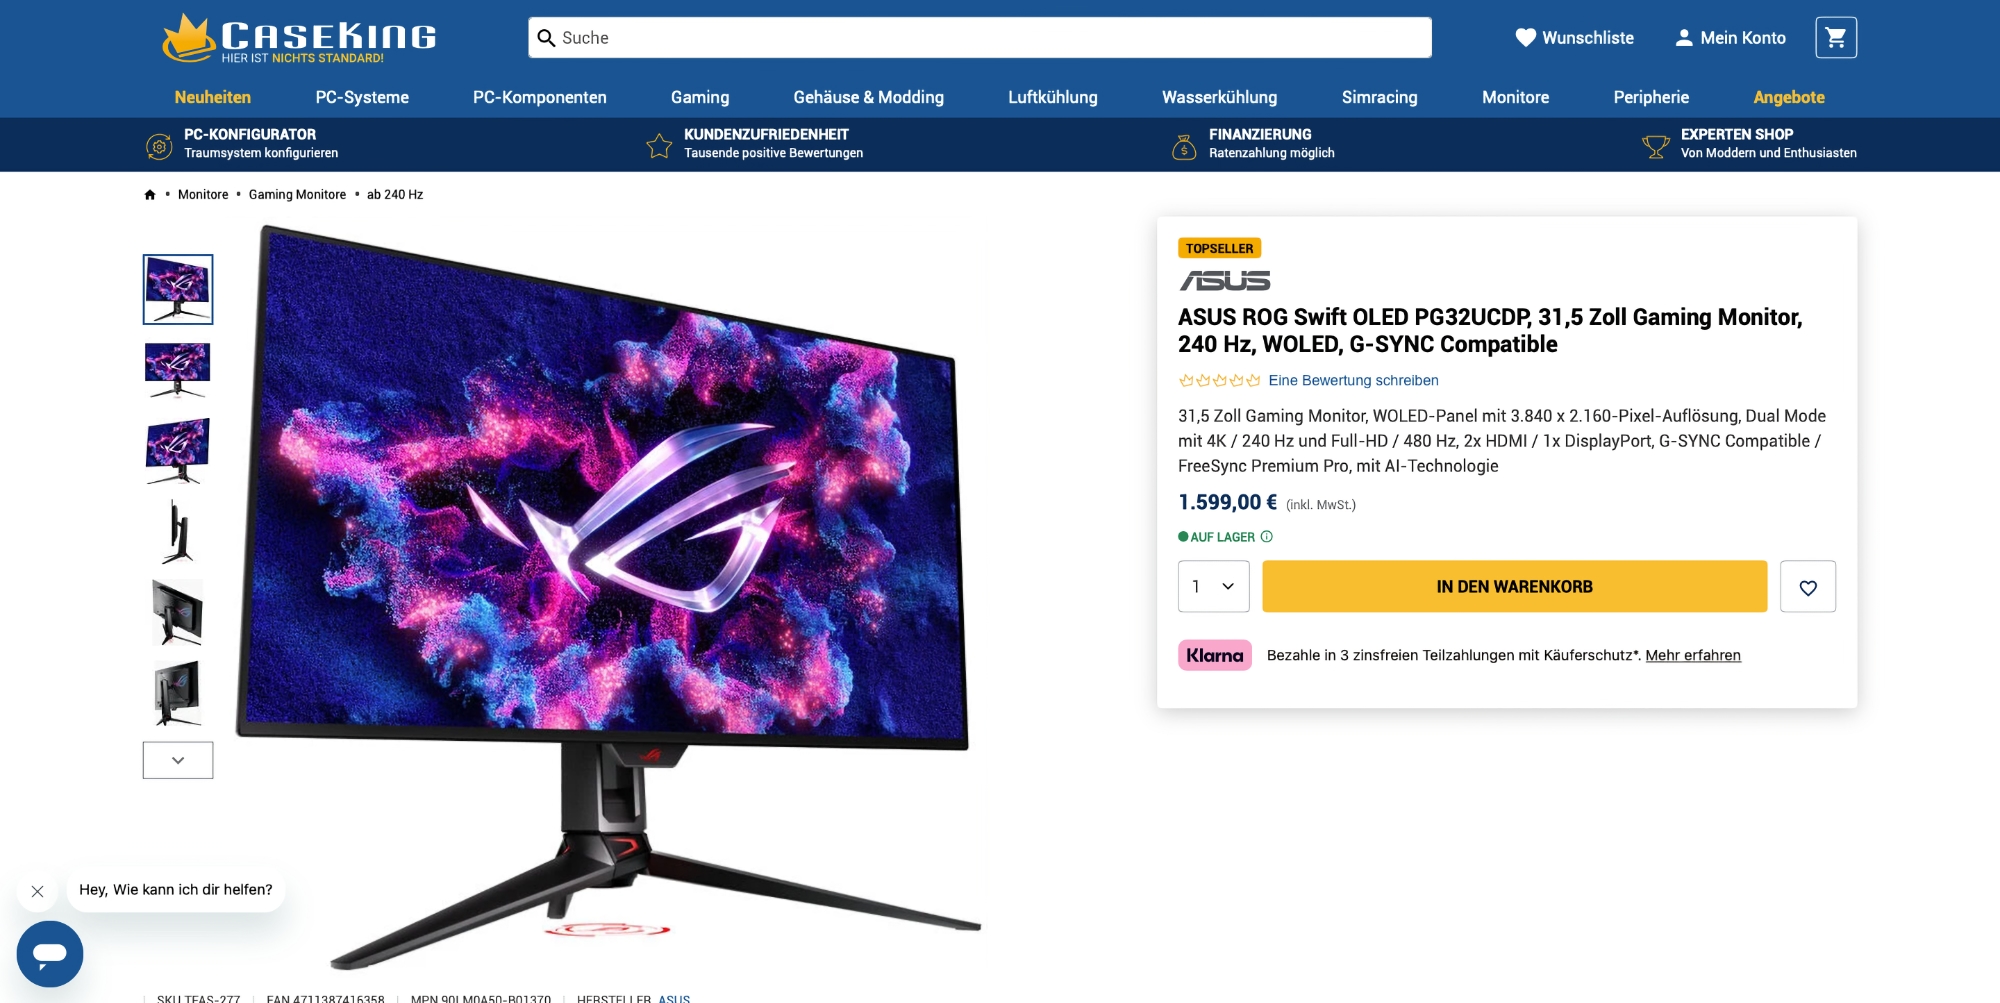Click the star rating to review
Image resolution: width=2000 pixels, height=1003 pixels.
(x=1219, y=381)
